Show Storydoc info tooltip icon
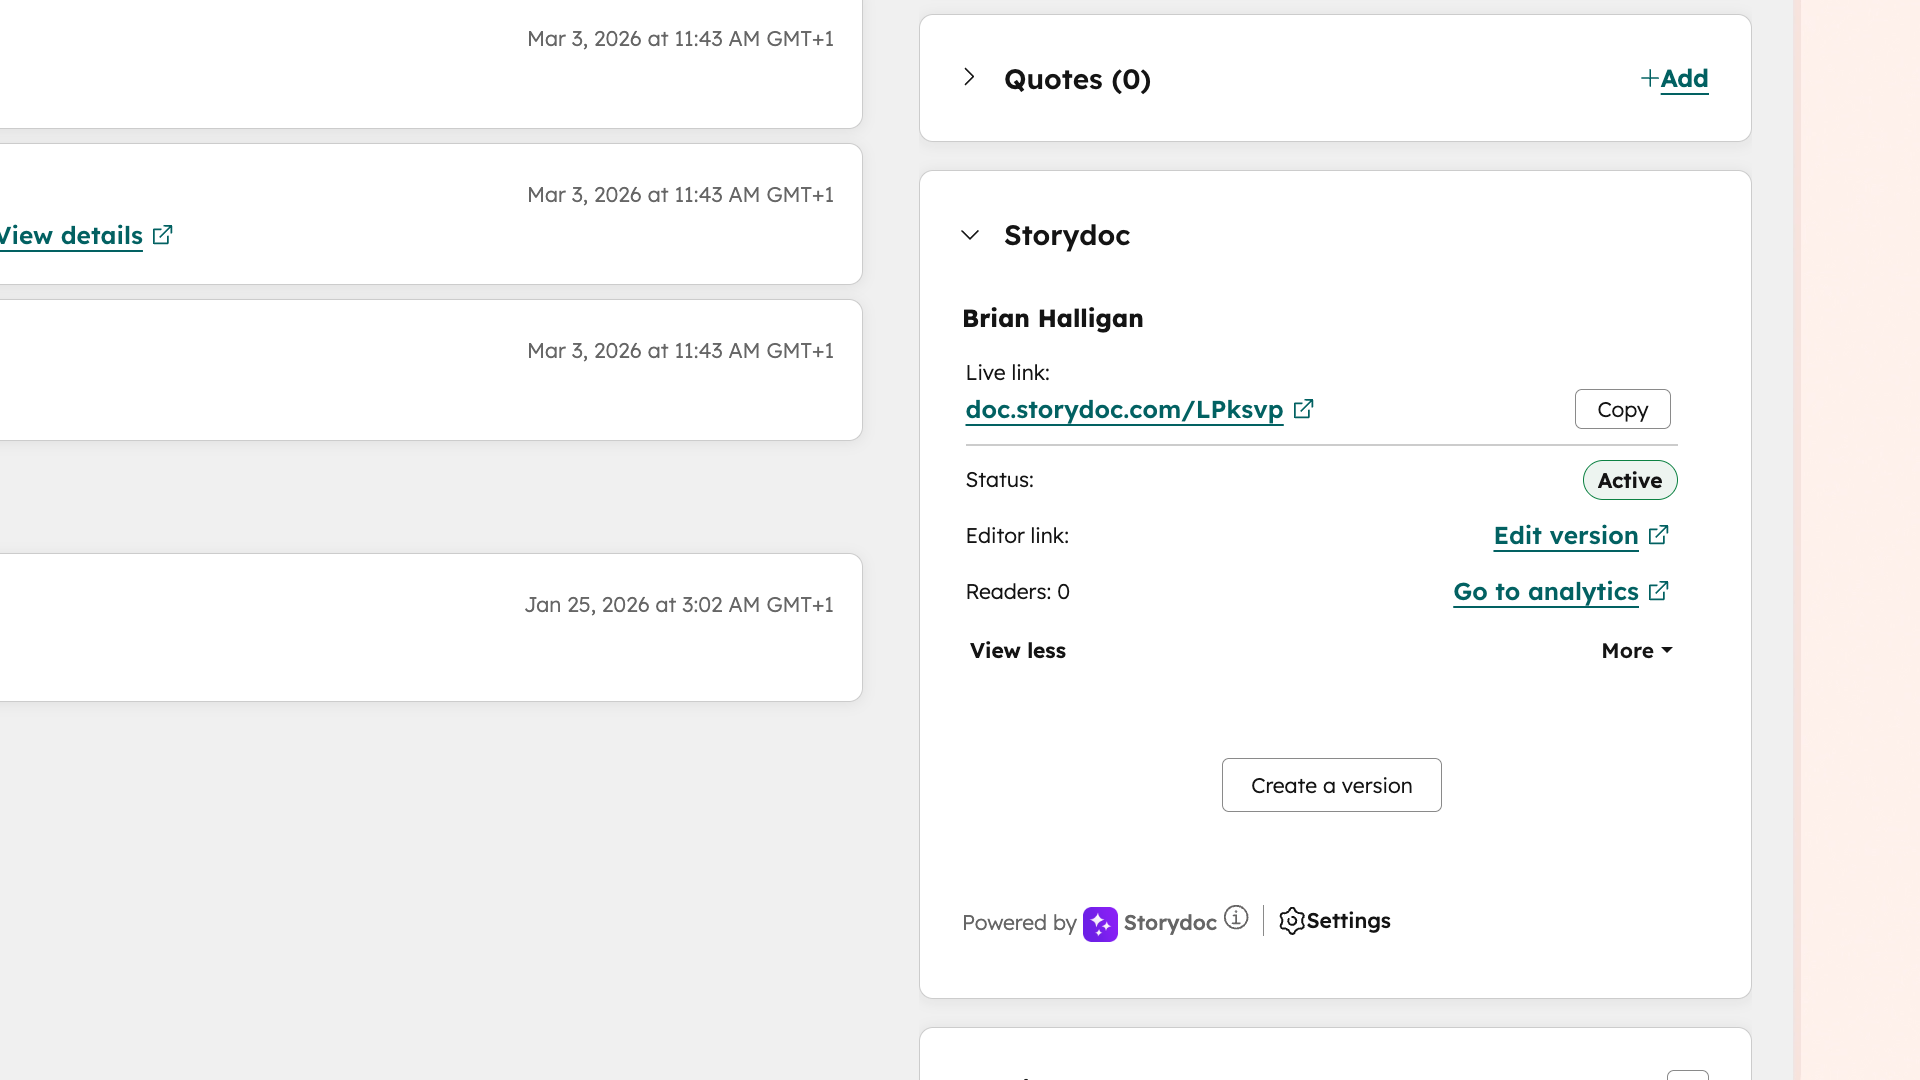Viewport: 1920px width, 1080px height. [1236, 918]
